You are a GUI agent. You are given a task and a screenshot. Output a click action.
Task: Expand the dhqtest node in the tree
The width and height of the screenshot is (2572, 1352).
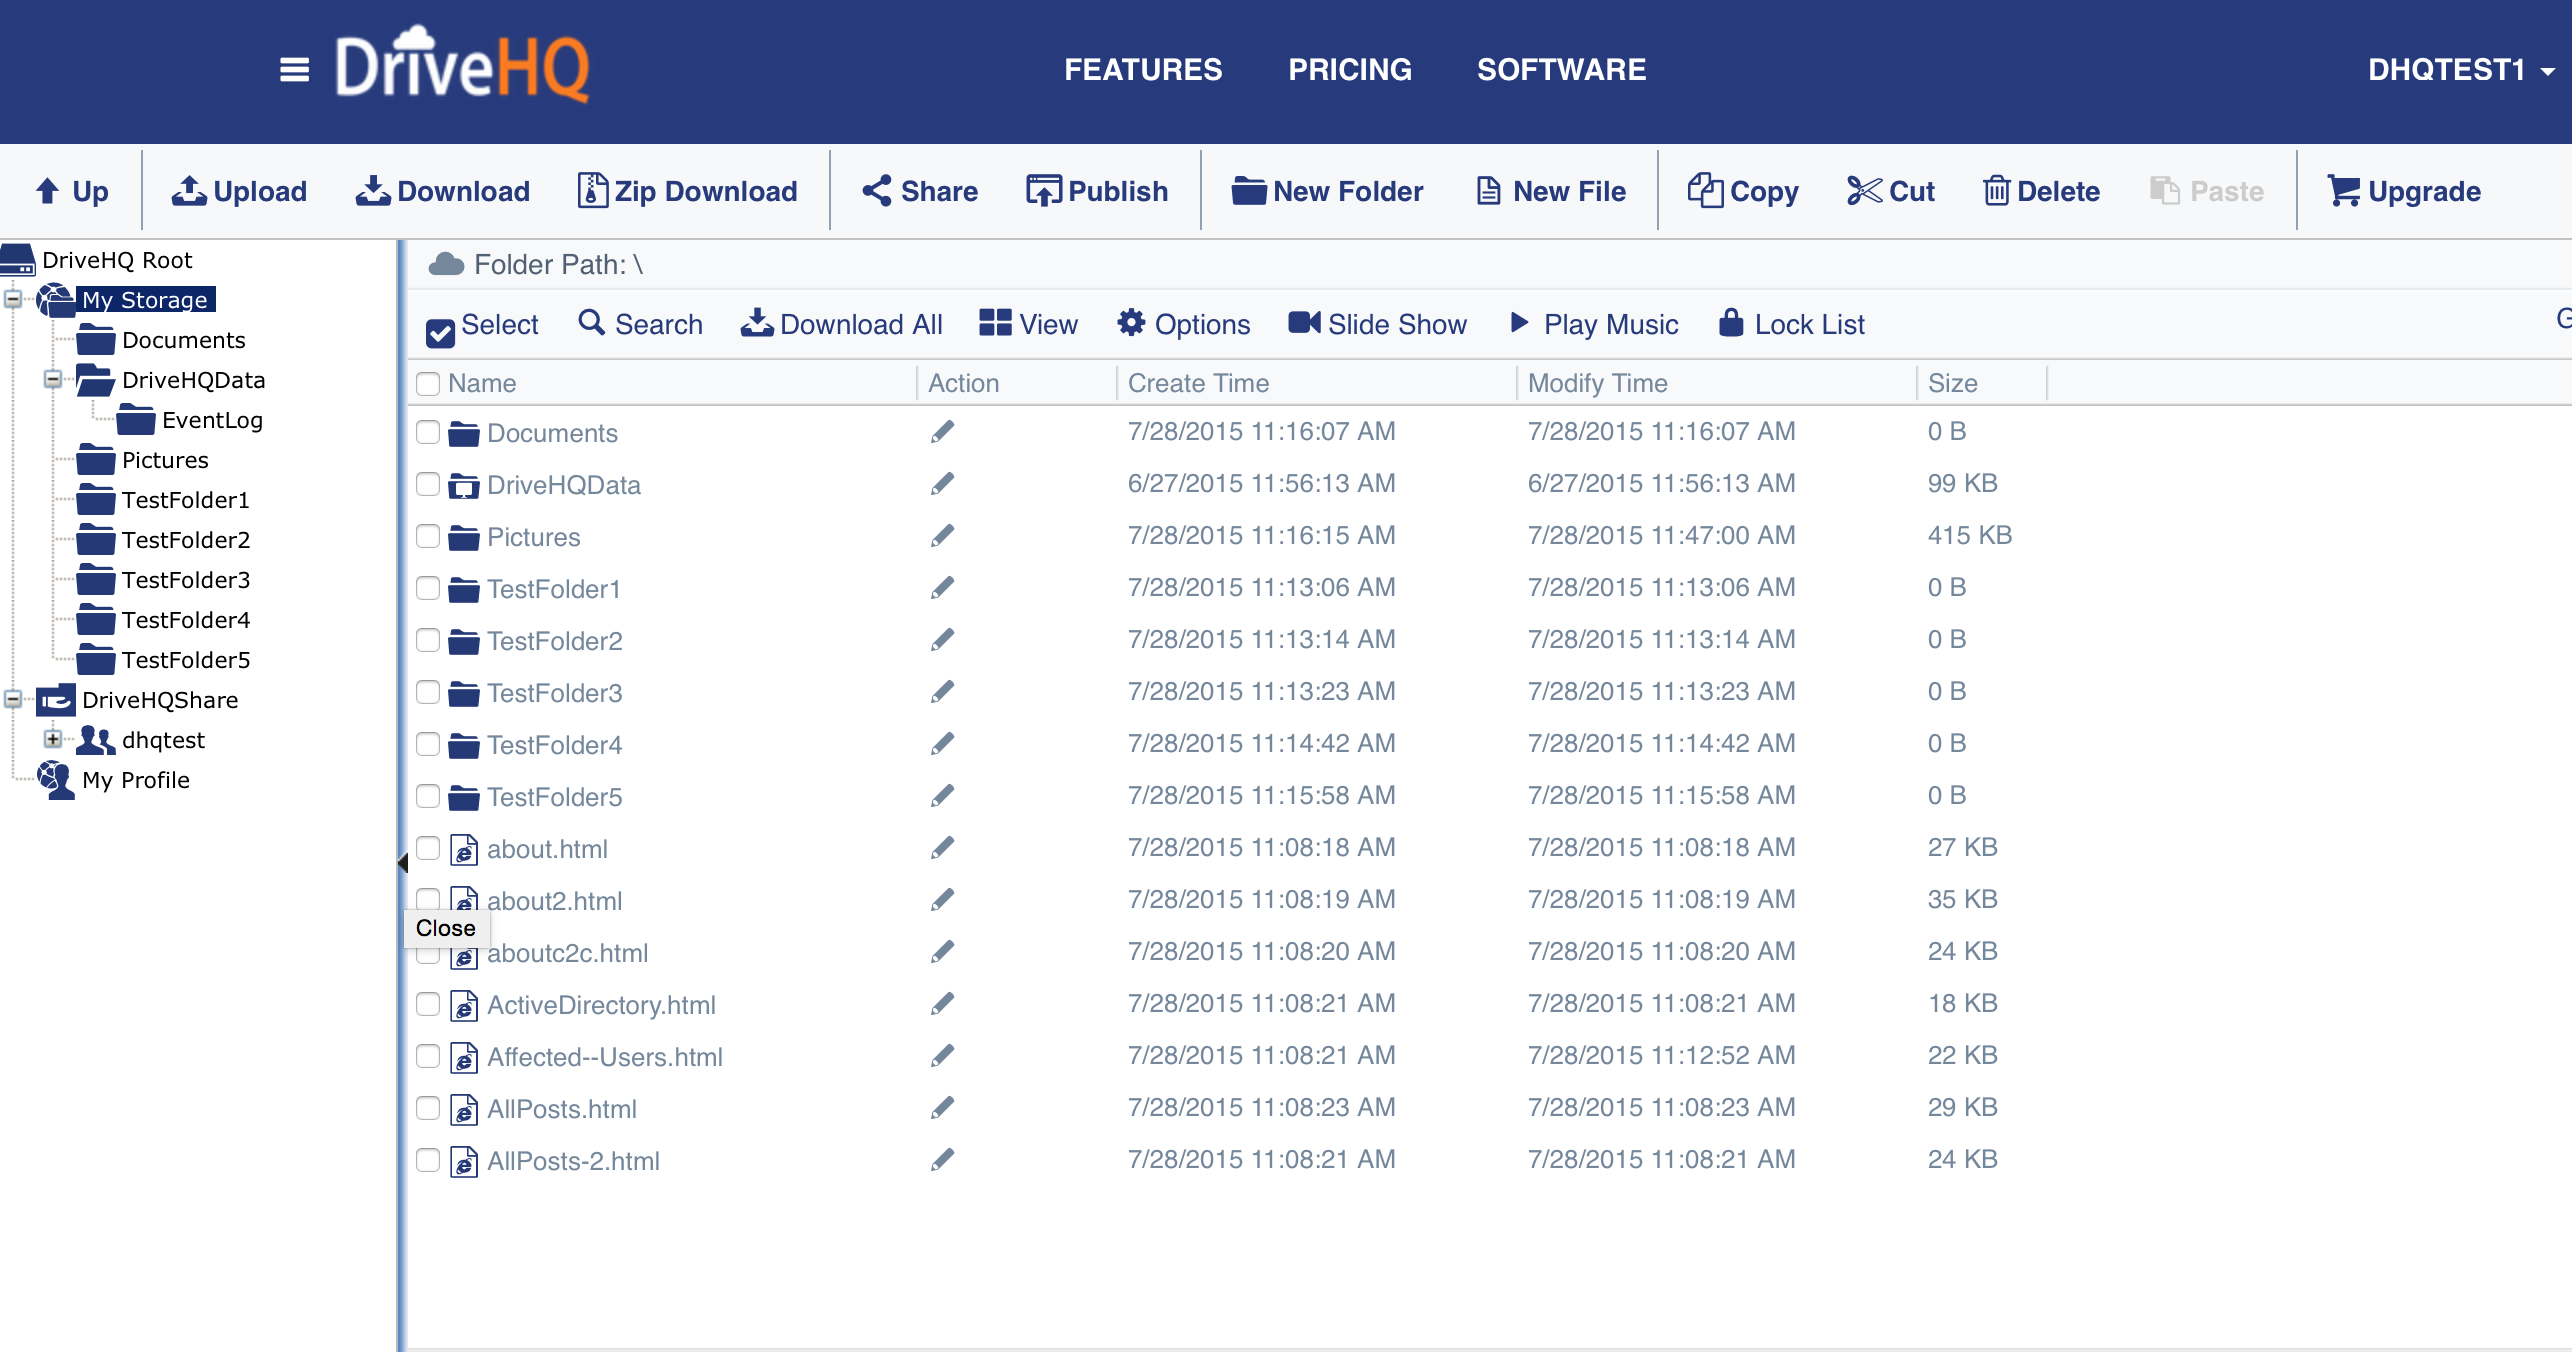[x=52, y=739]
